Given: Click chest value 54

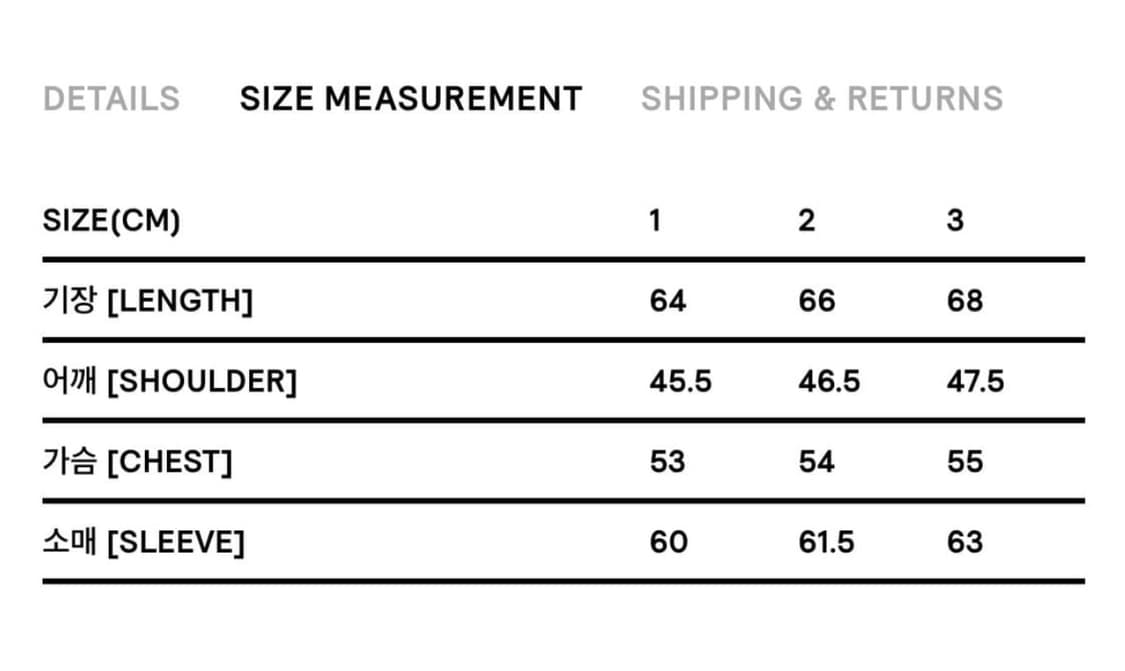Looking at the screenshot, I should (816, 462).
